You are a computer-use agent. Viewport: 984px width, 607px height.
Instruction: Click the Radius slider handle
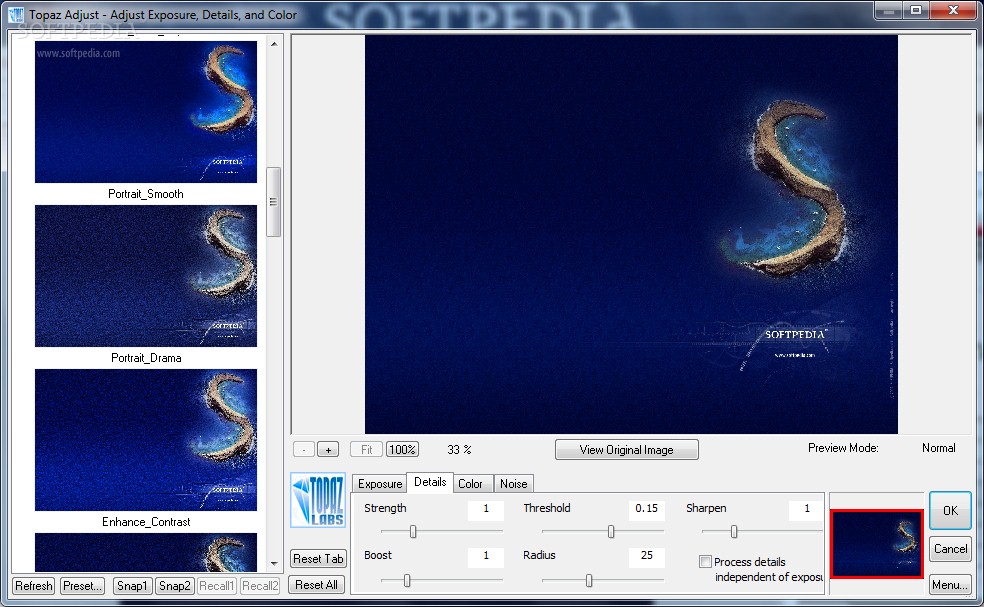(x=589, y=581)
